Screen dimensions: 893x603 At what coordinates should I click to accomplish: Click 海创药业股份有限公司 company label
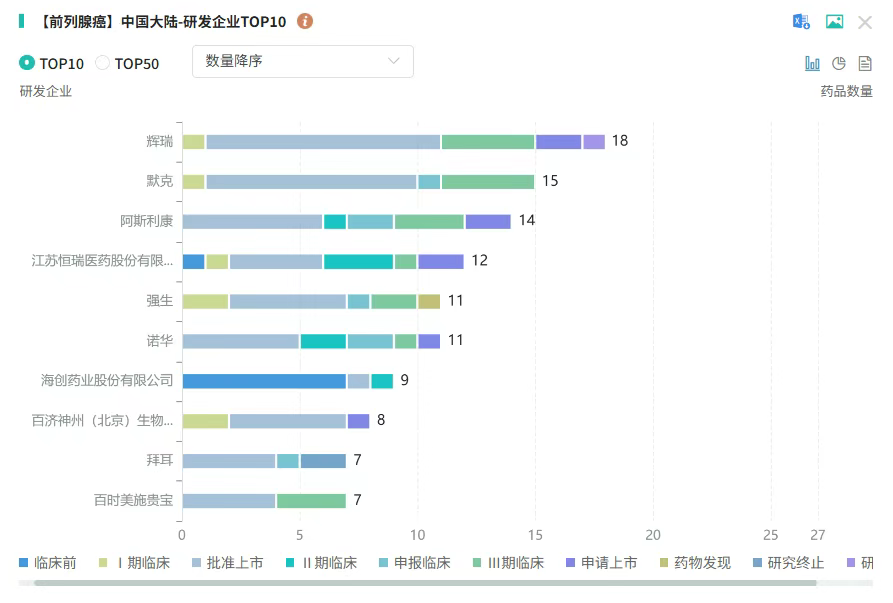[x=107, y=380]
